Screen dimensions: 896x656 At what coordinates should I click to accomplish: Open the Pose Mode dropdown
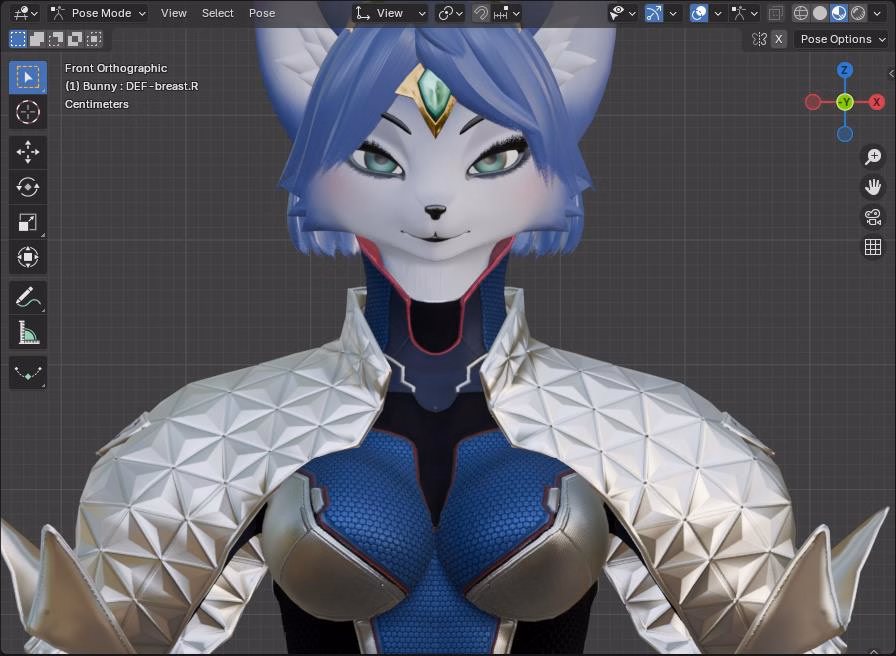click(x=97, y=13)
